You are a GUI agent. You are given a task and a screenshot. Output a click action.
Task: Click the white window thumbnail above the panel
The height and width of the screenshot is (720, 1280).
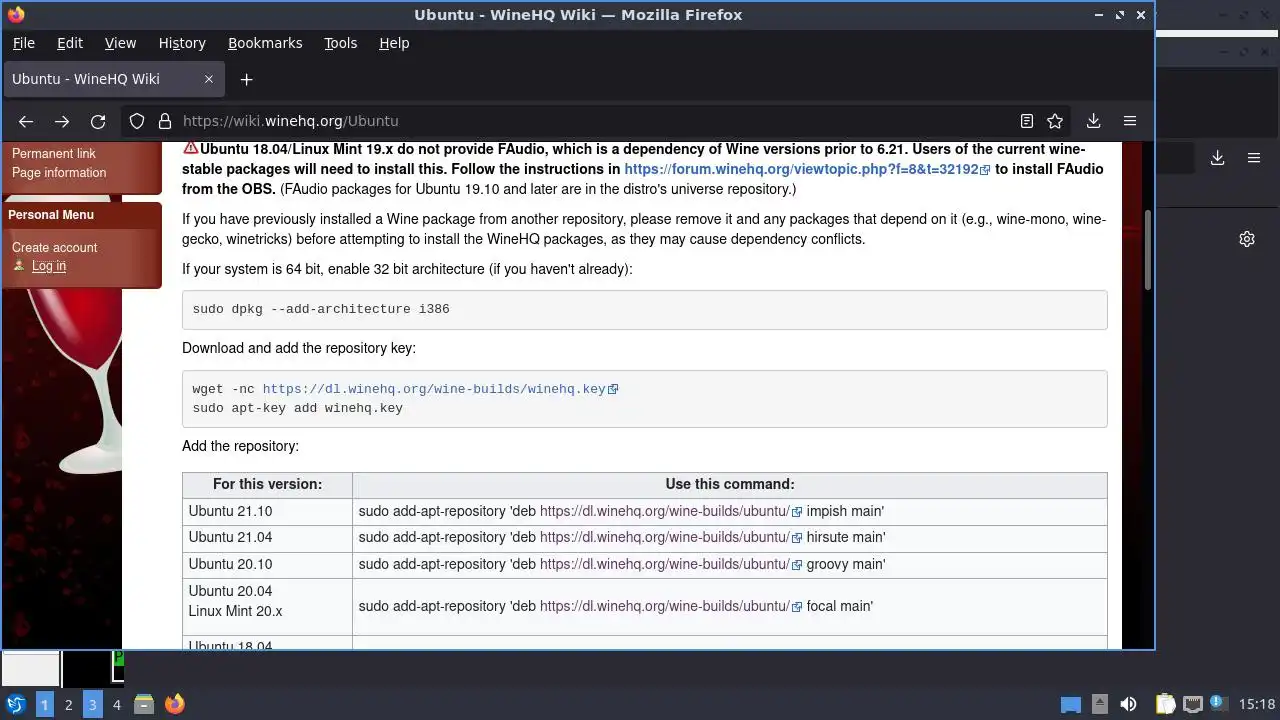point(30,668)
